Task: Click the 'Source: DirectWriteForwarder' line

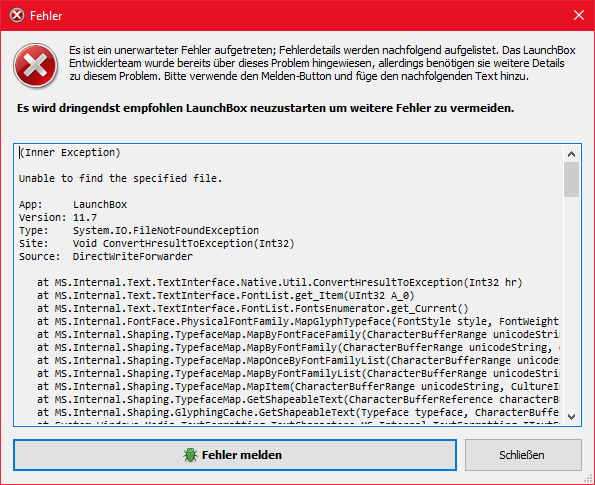Action: coord(106,257)
